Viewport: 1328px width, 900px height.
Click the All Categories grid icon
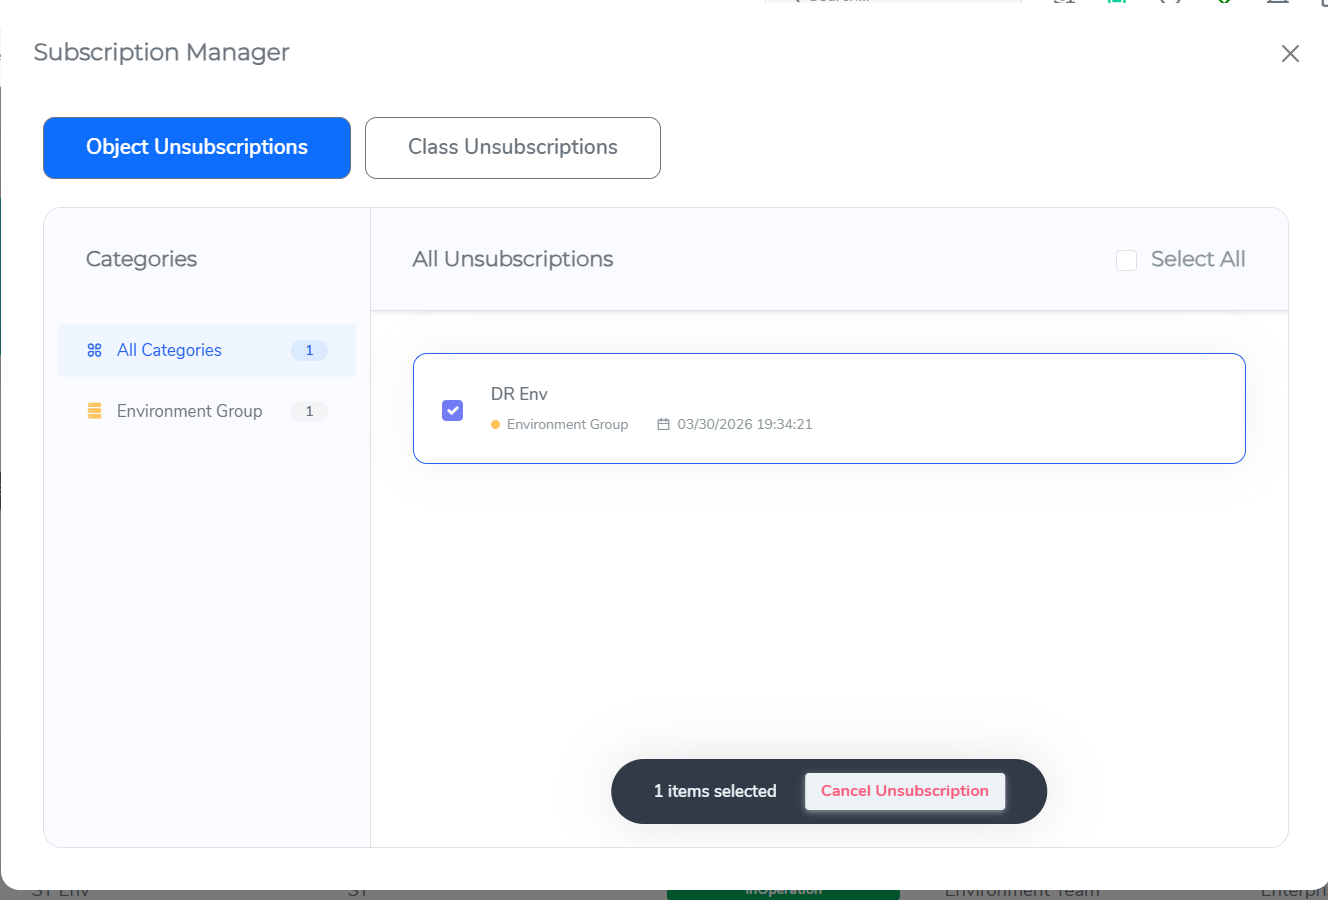[x=95, y=350]
